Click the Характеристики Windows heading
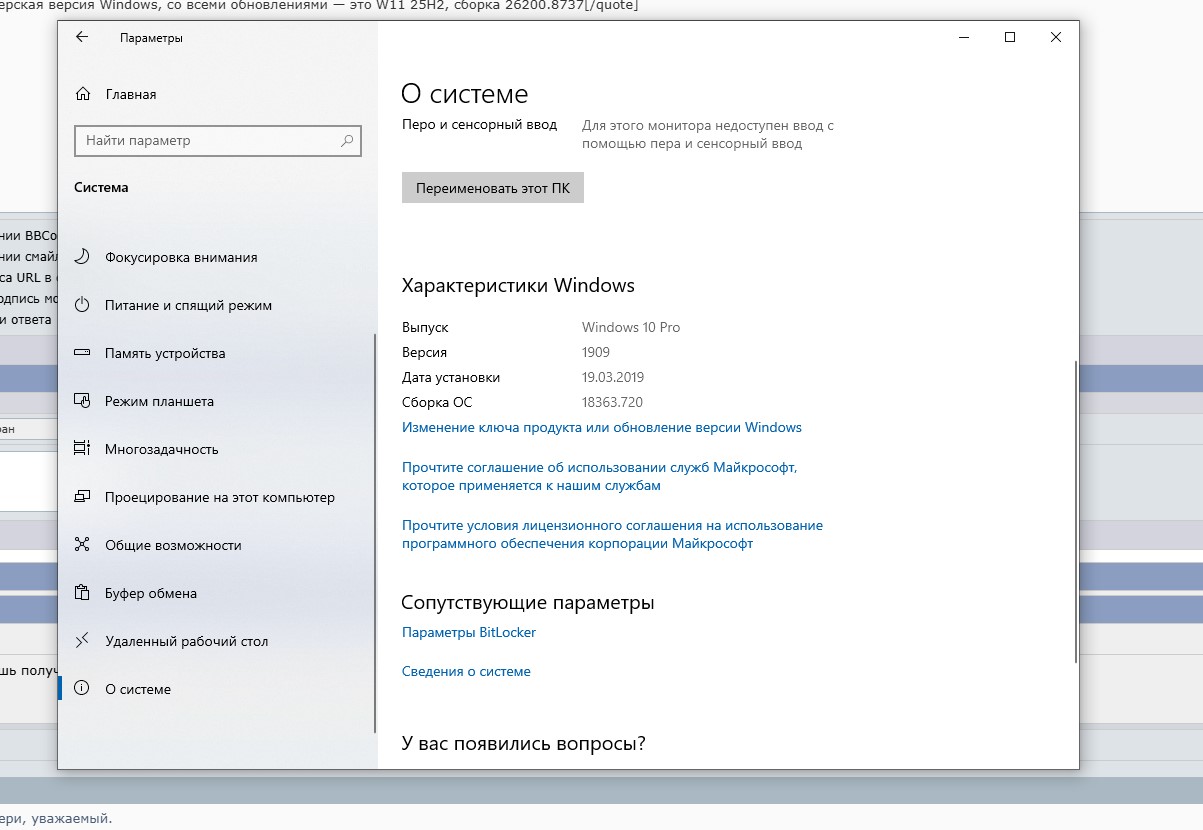This screenshot has height=830, width=1203. pos(518,285)
